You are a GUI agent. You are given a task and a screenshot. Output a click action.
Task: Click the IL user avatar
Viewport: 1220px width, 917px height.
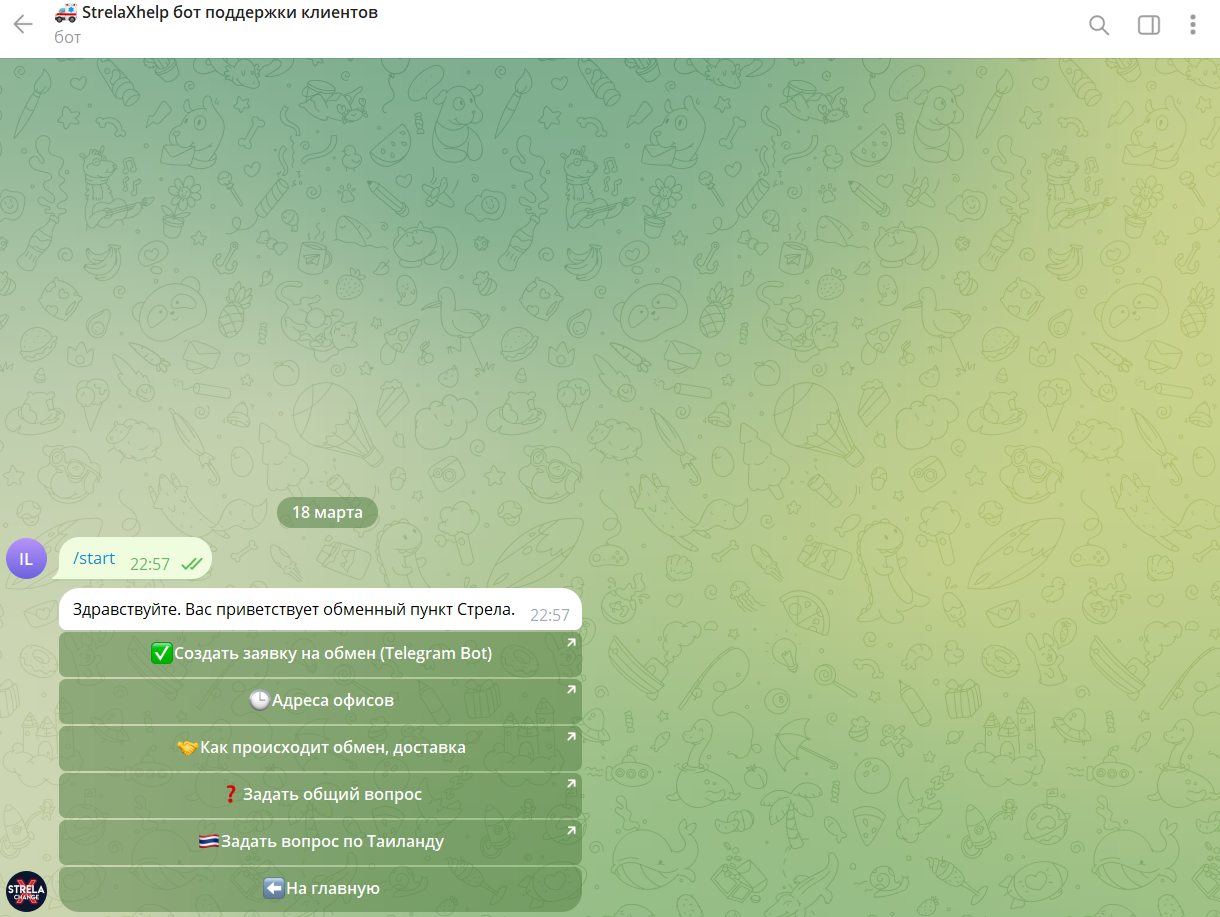26,559
